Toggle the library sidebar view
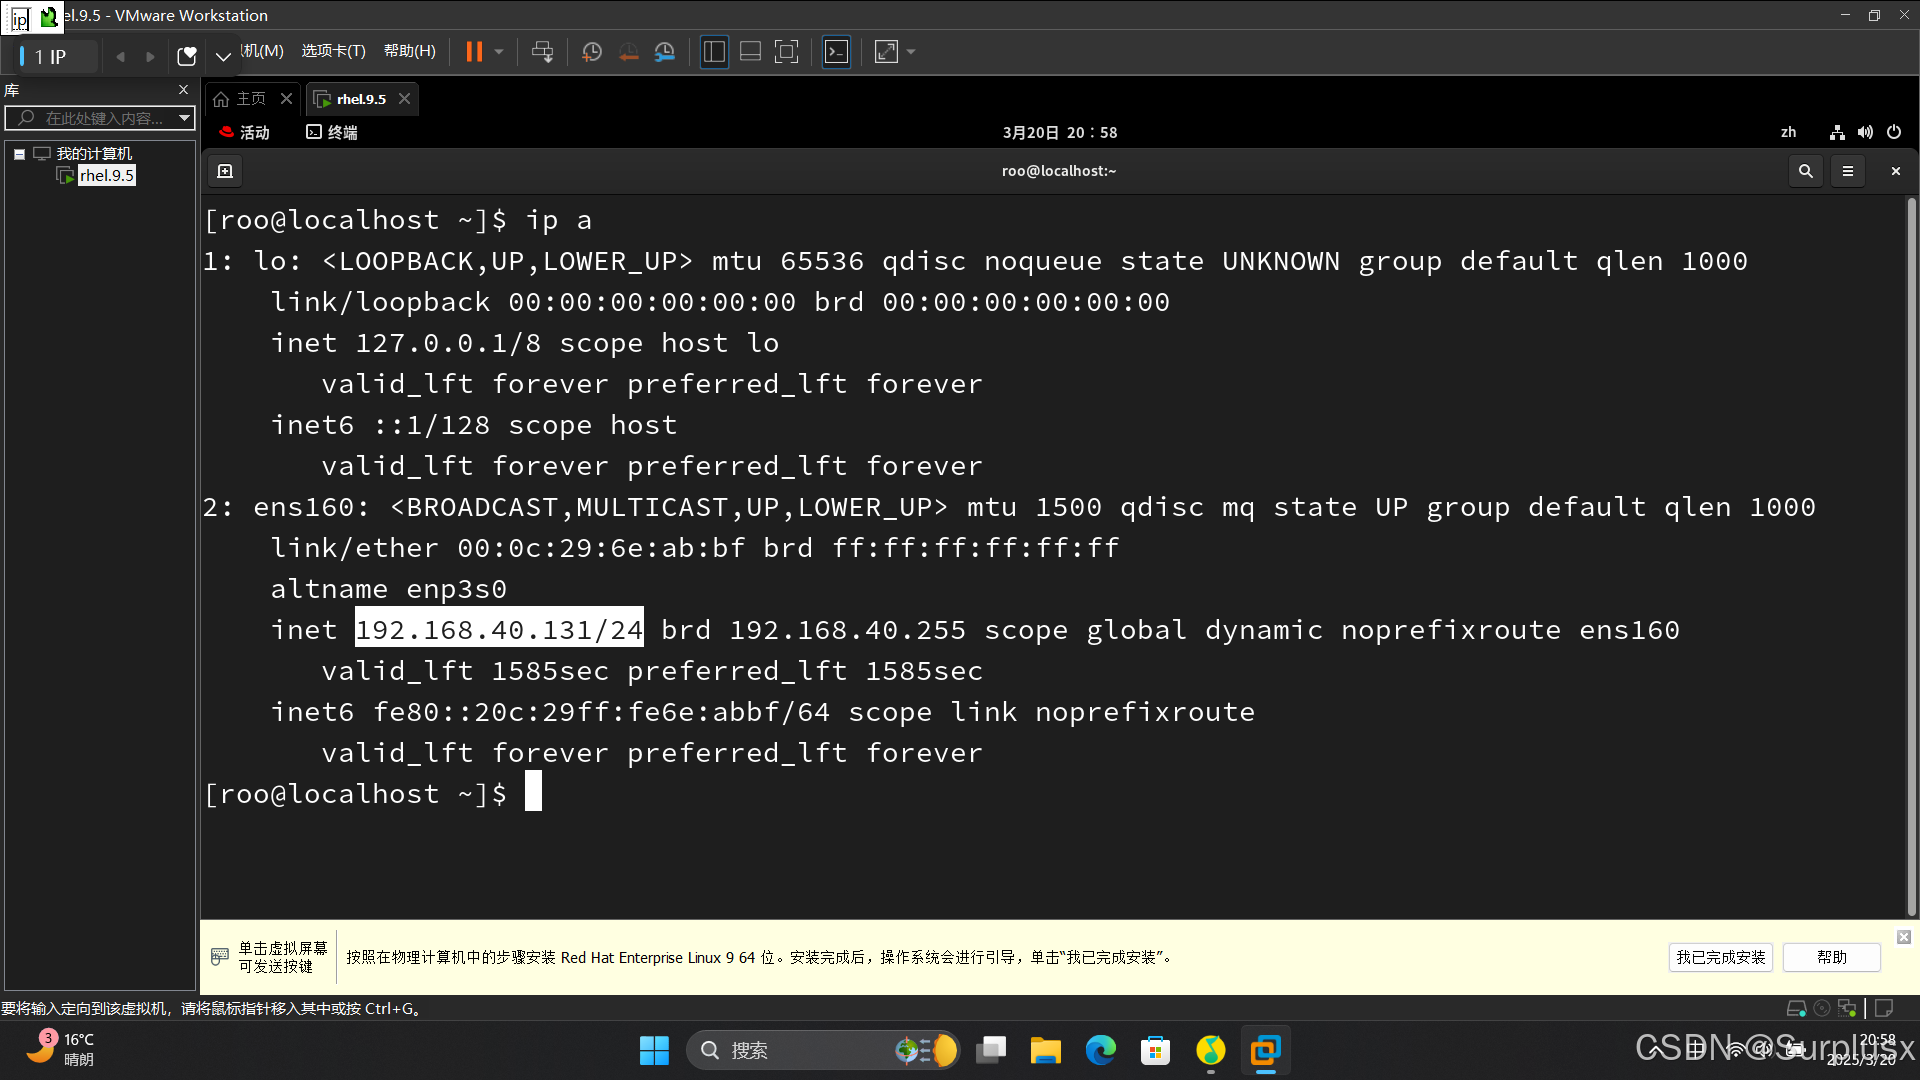 coord(714,52)
